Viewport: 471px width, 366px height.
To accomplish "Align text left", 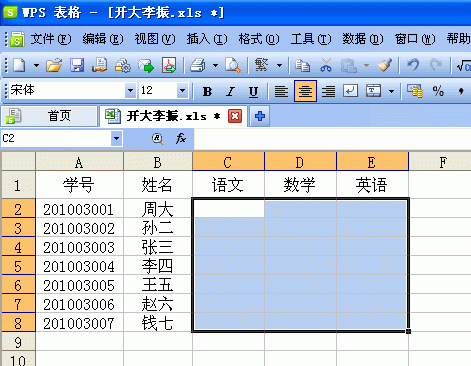I will pyautogui.click(x=281, y=91).
